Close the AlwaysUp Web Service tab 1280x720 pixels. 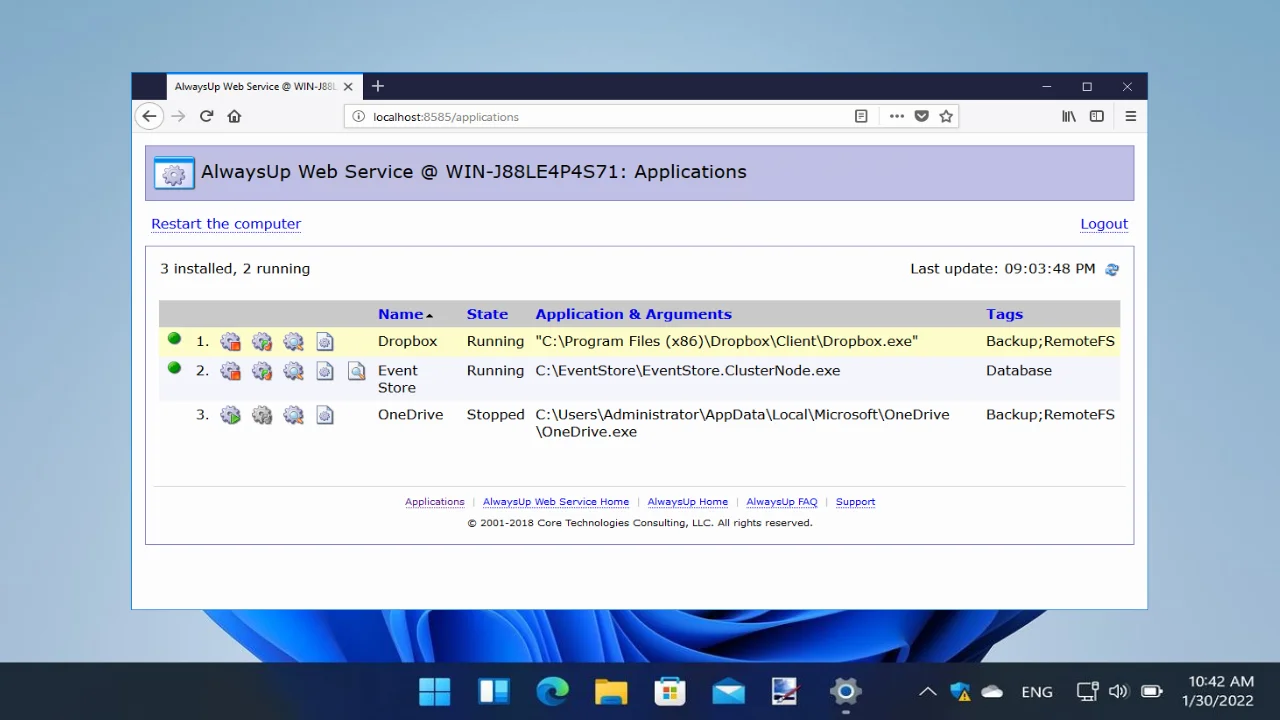(x=348, y=87)
